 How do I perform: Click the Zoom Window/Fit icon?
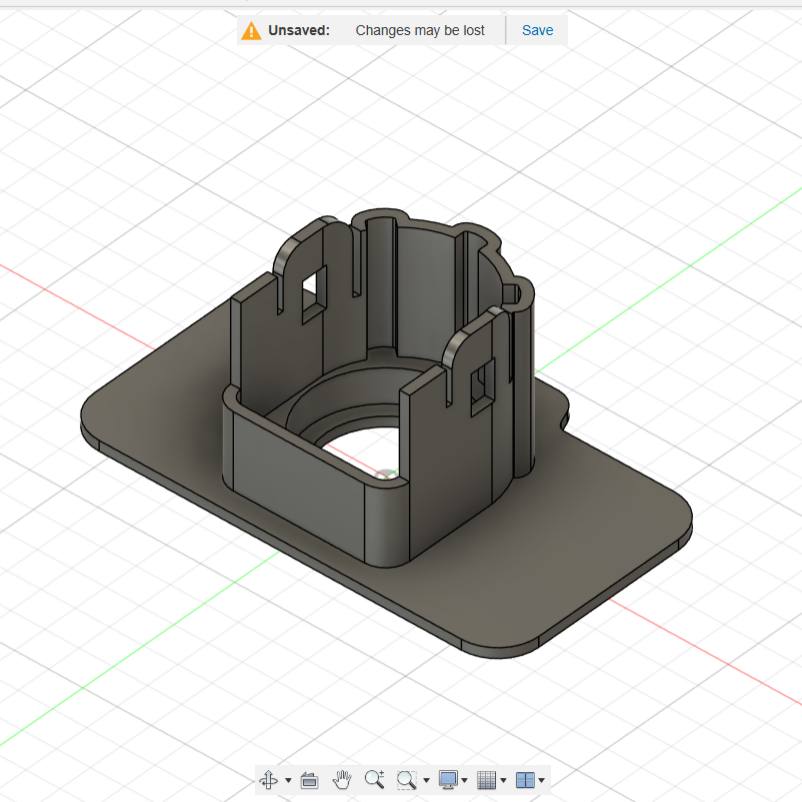406,780
